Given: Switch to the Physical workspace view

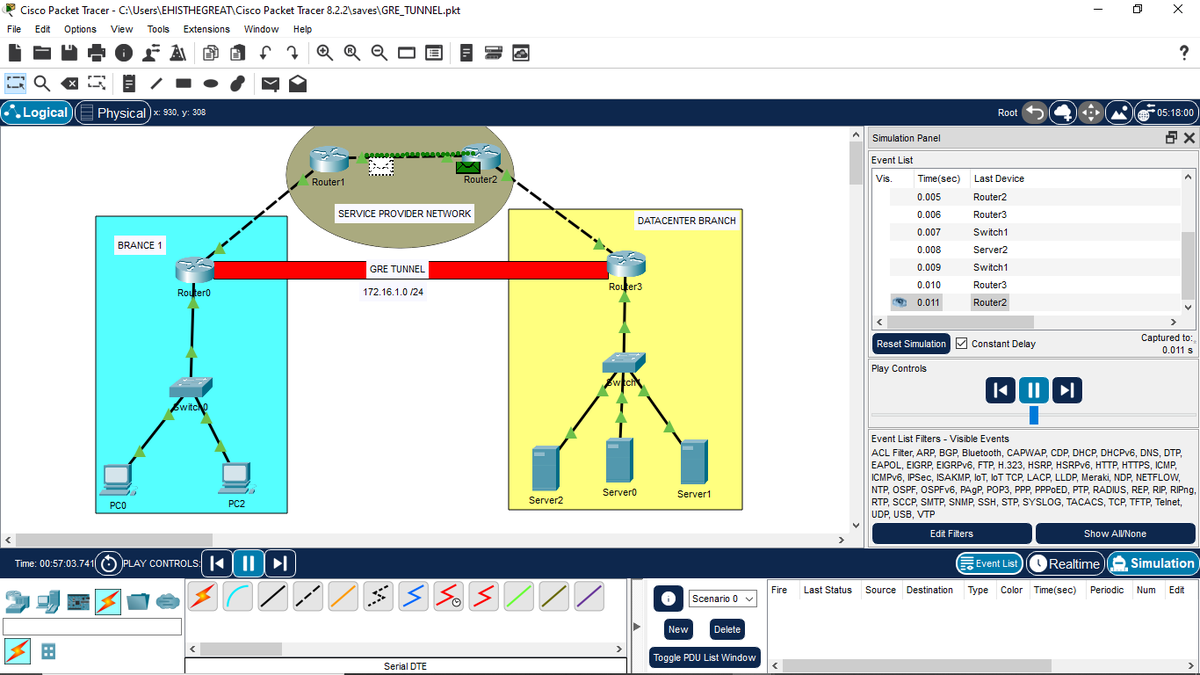Looking at the screenshot, I should point(112,113).
